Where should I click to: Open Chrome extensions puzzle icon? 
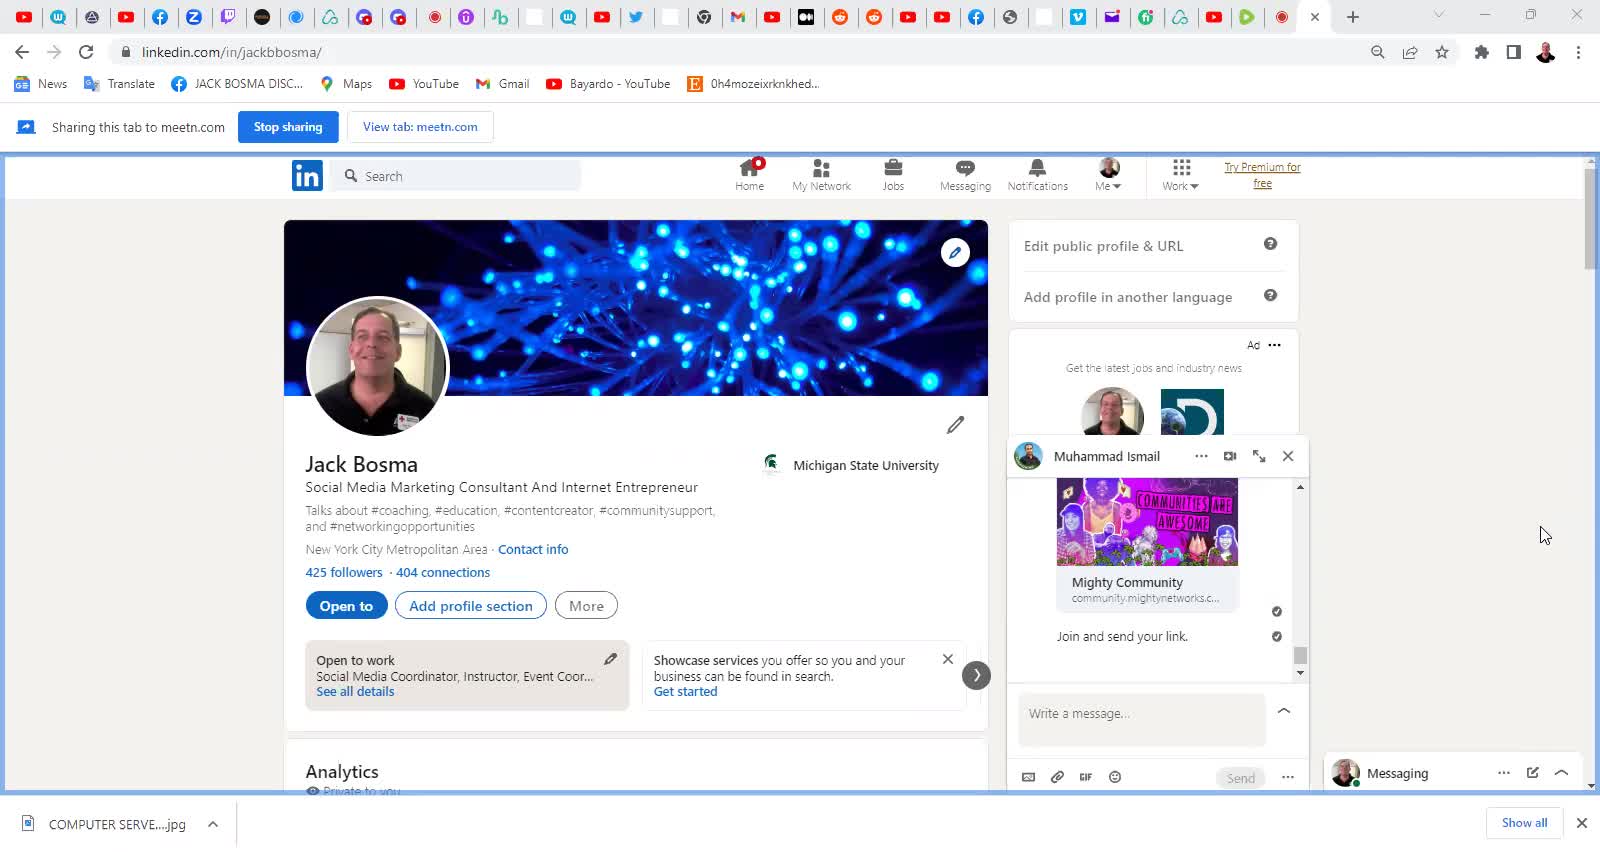point(1482,52)
